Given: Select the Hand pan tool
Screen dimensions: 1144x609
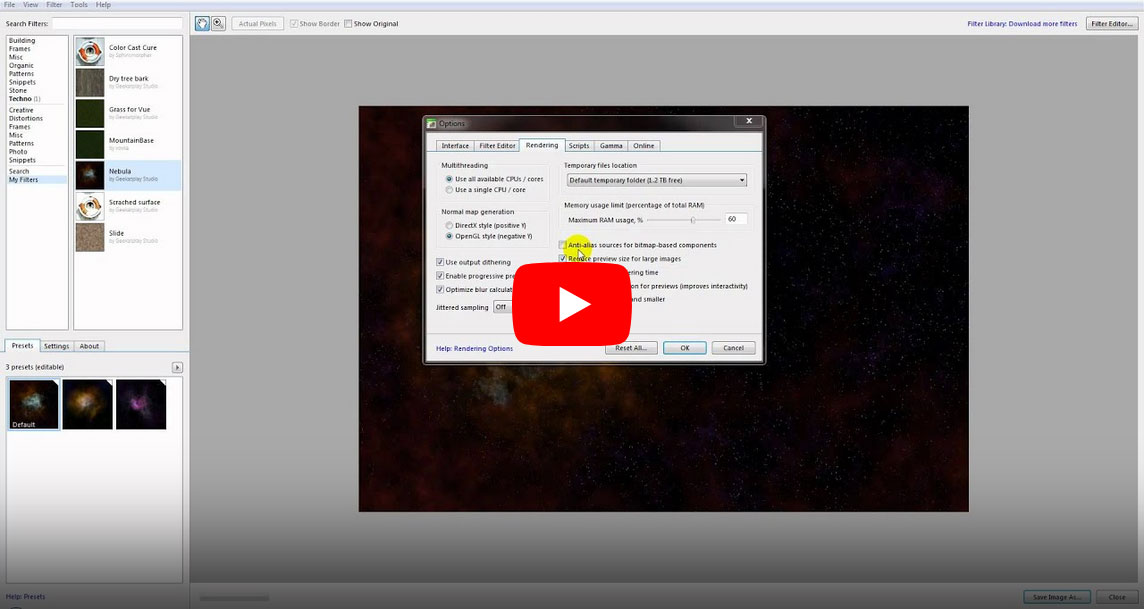Looking at the screenshot, I should (202, 23).
